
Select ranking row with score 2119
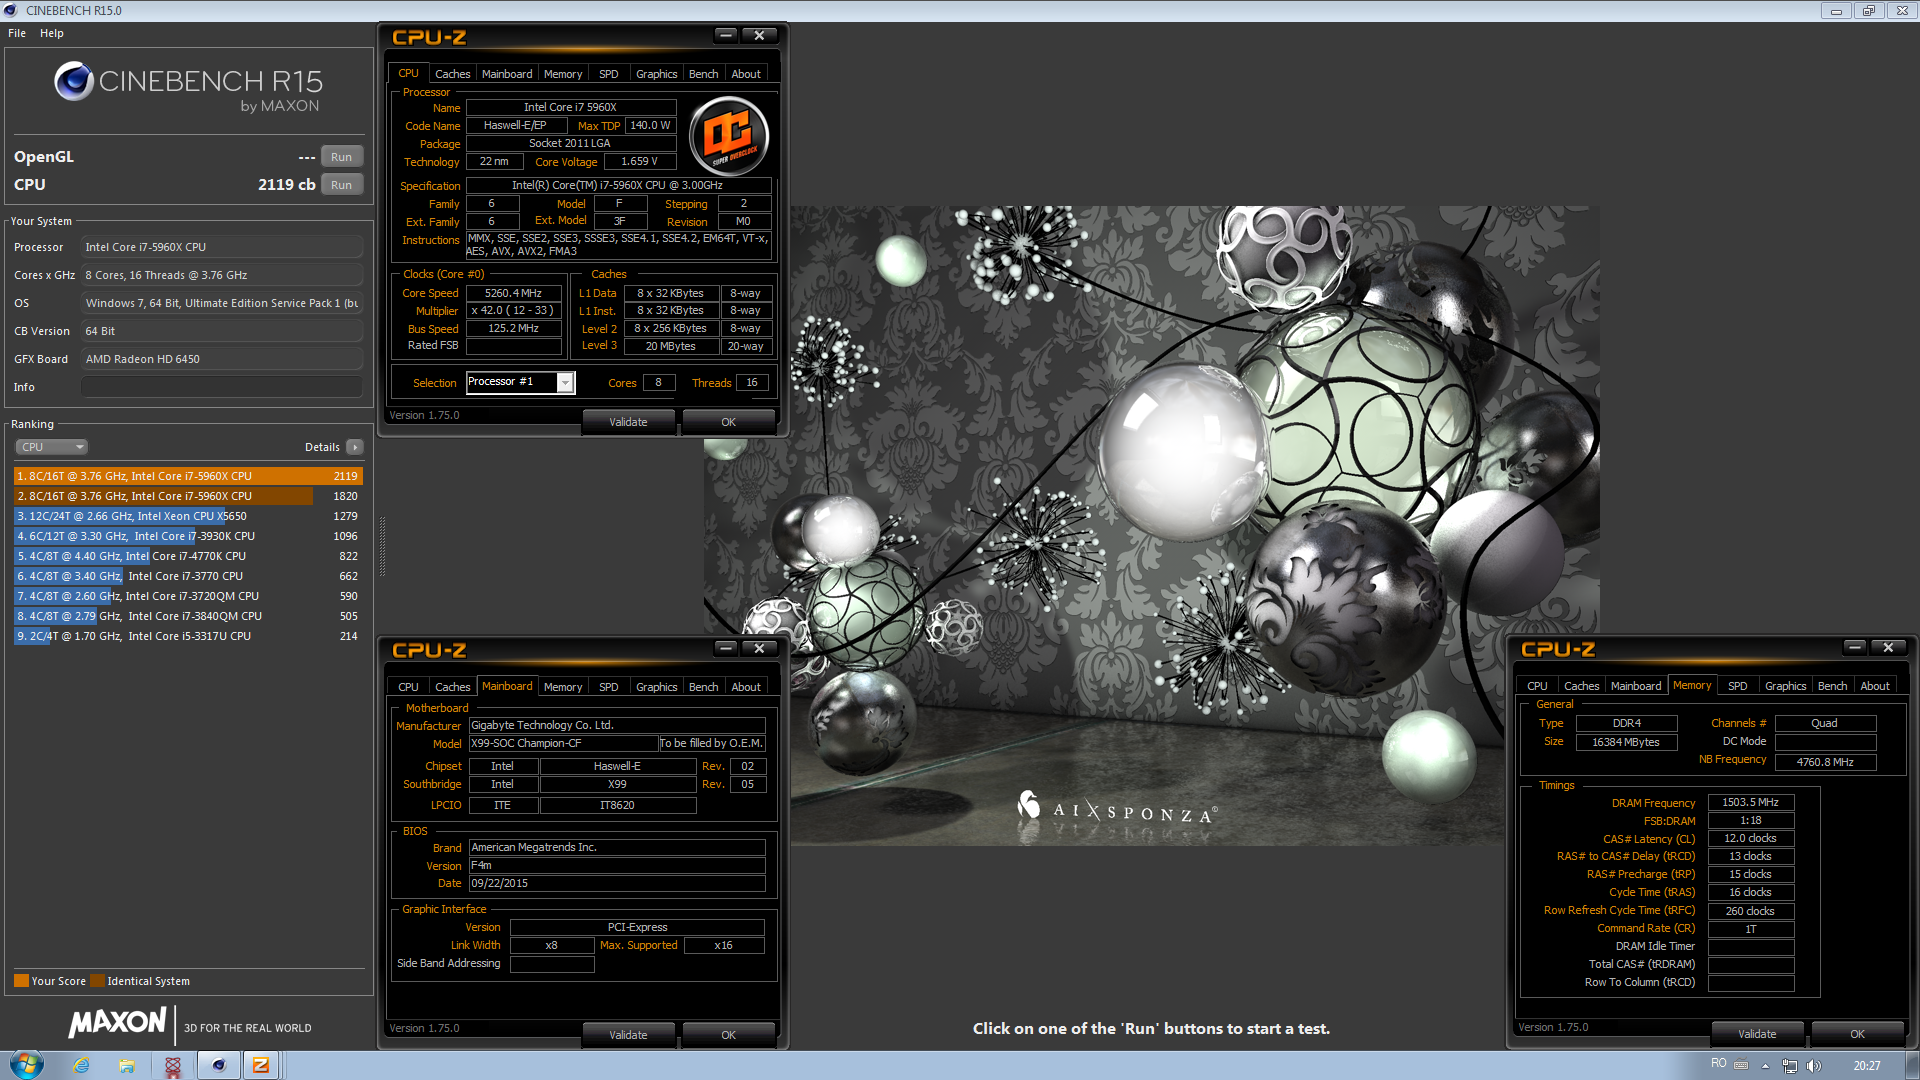point(188,476)
